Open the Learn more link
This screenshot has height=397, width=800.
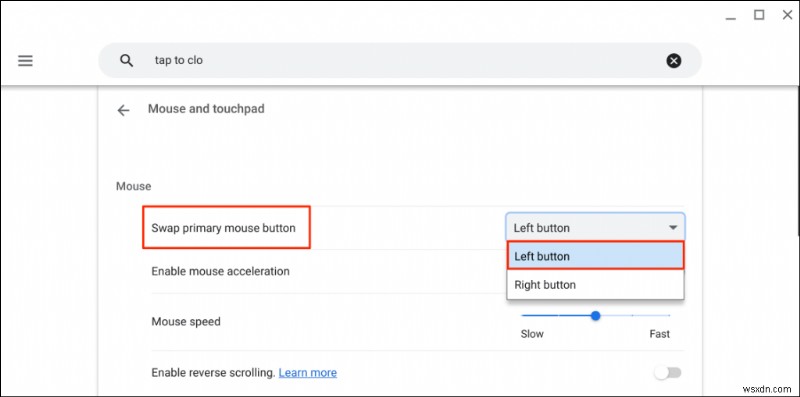[x=308, y=373]
